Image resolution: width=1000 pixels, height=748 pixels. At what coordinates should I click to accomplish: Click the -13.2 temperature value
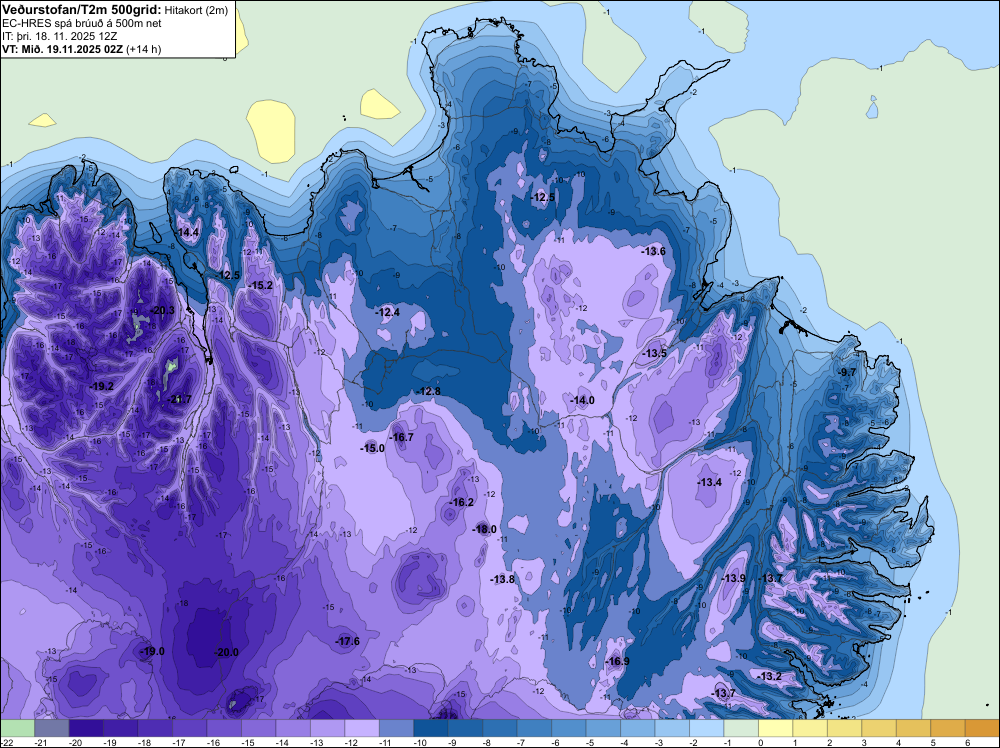pyautogui.click(x=770, y=676)
